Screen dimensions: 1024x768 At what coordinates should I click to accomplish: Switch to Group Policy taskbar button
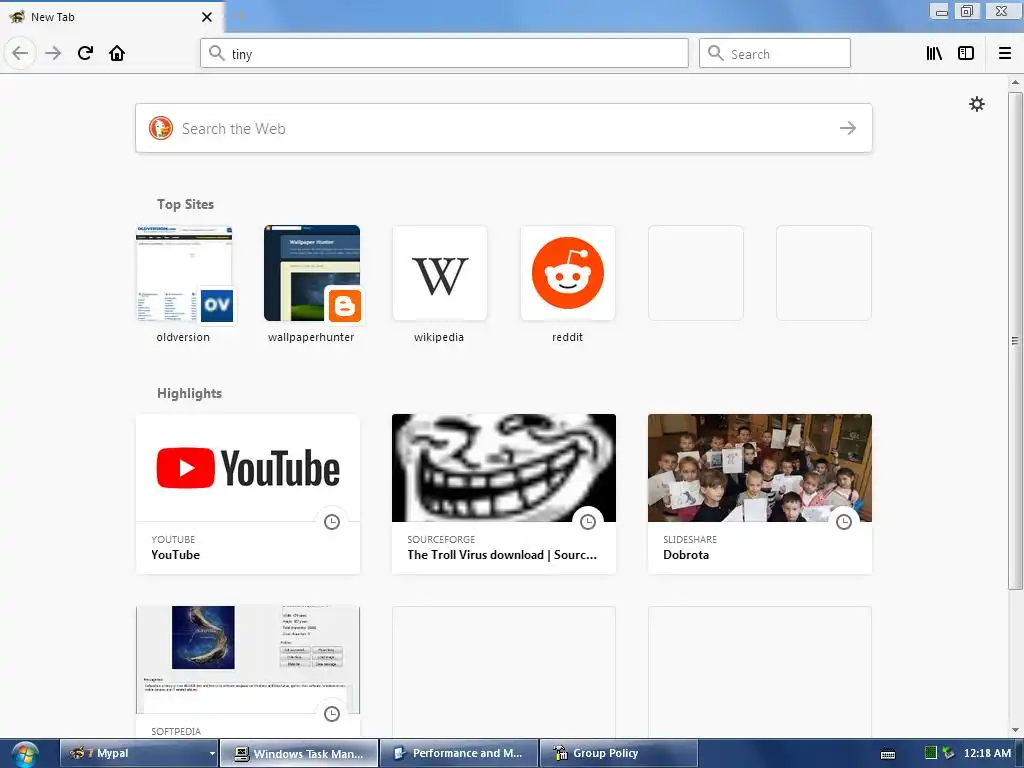pyautogui.click(x=618, y=753)
